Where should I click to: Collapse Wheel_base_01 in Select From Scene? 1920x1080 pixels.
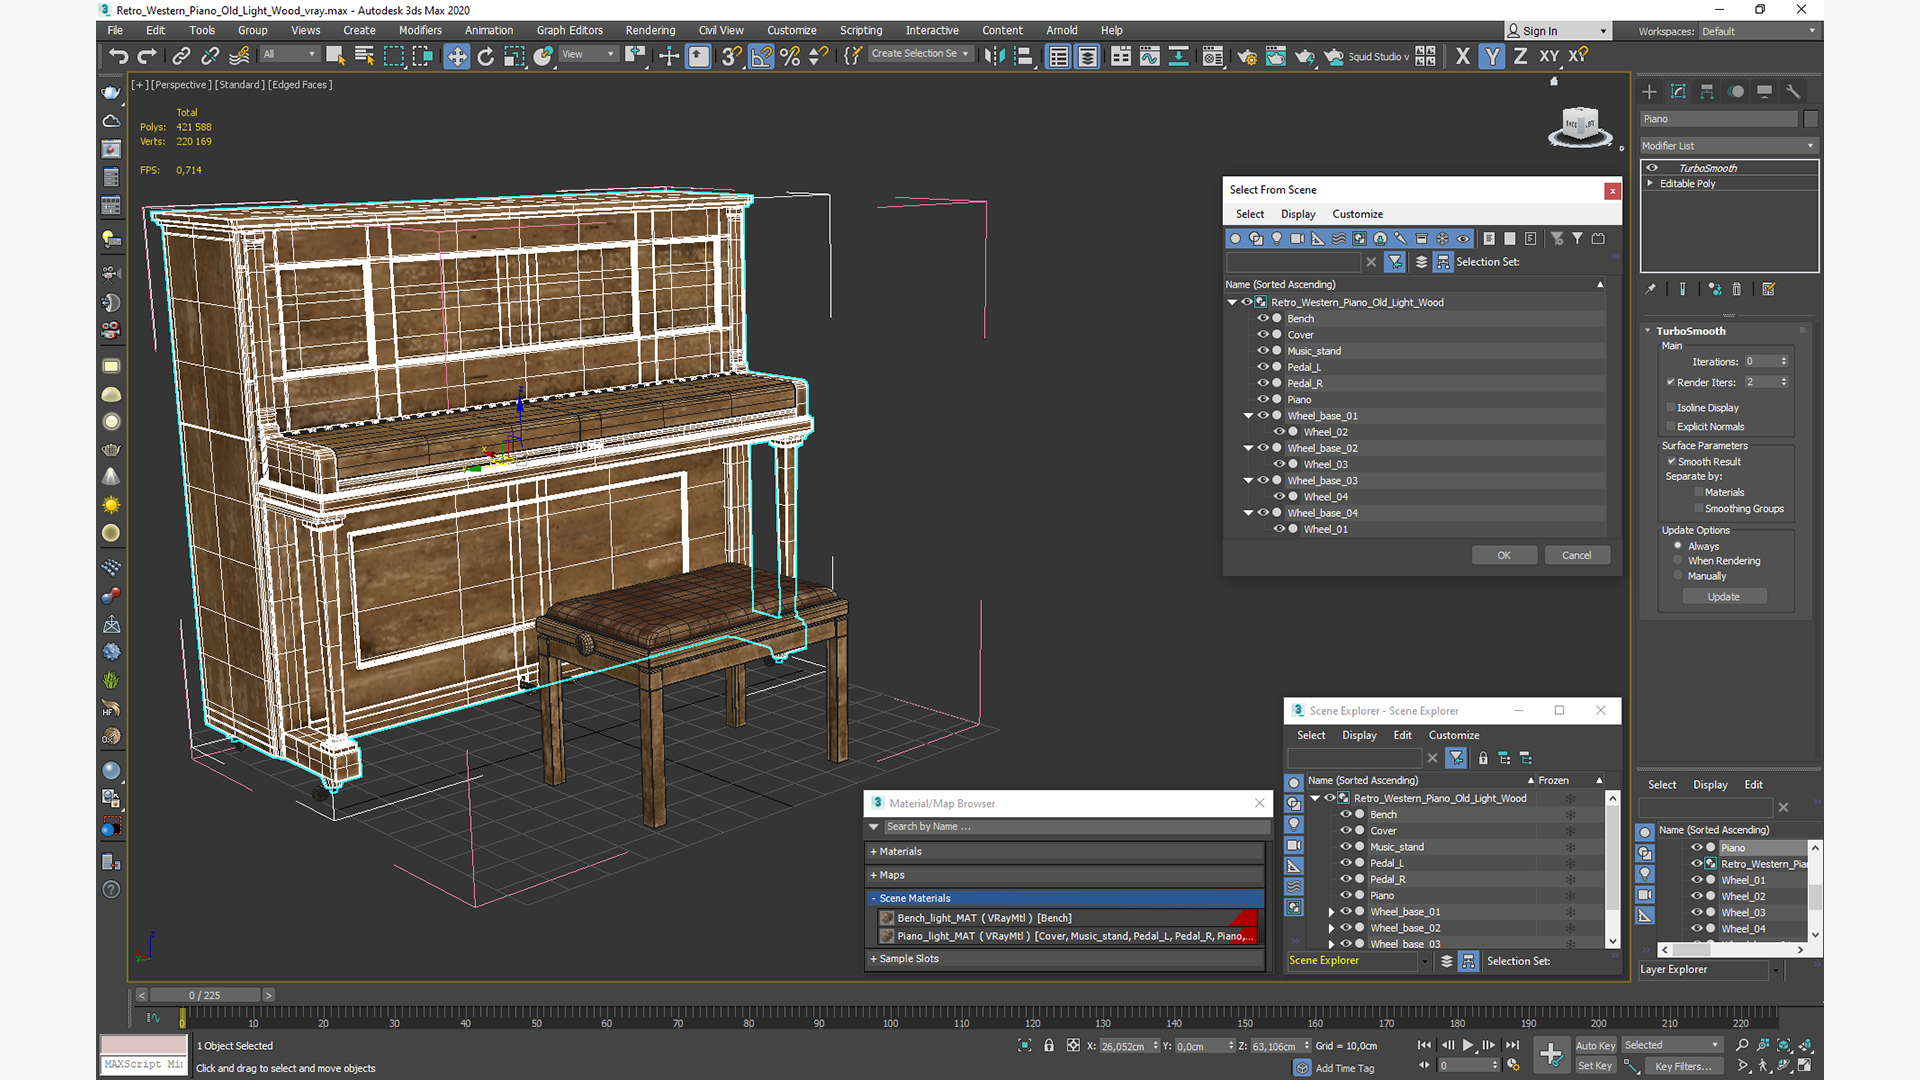click(1248, 415)
